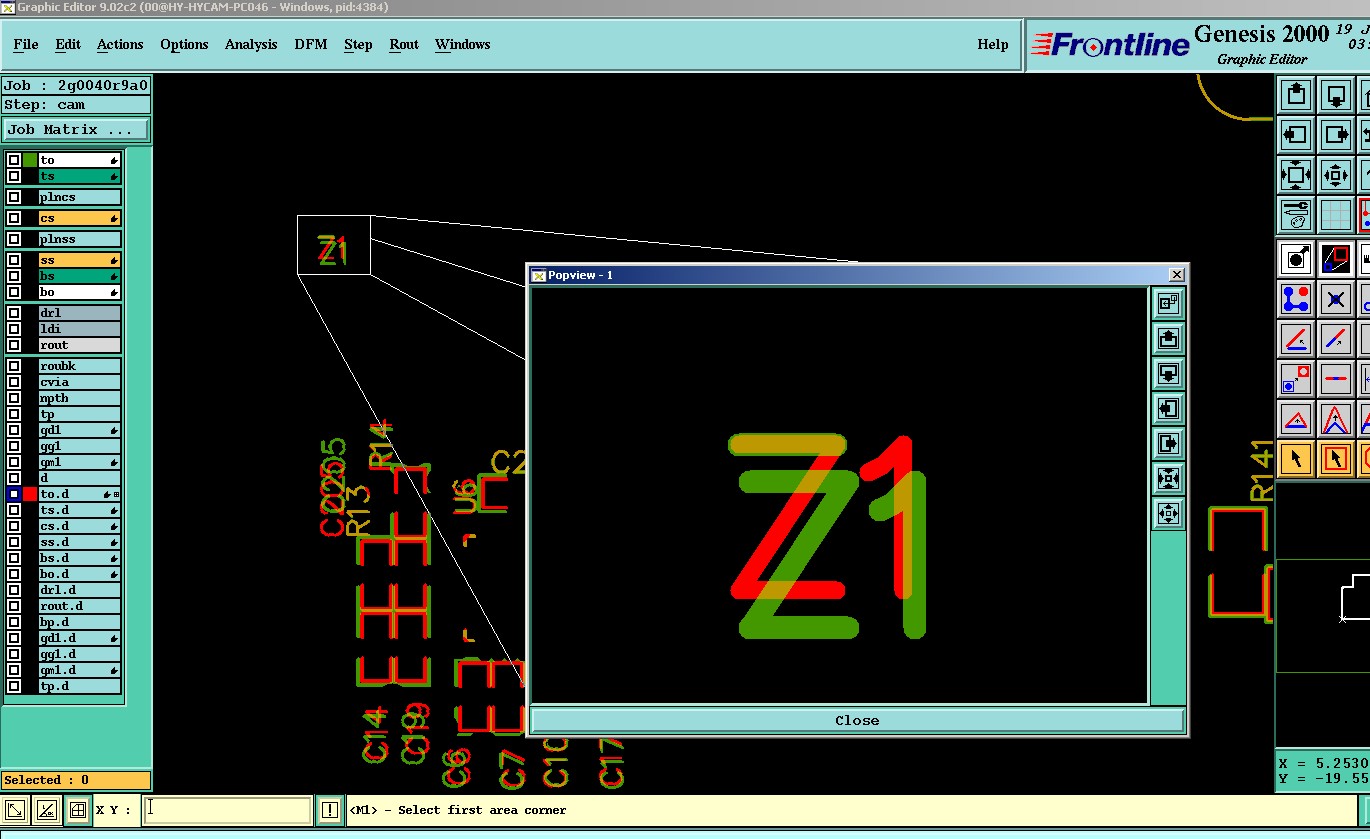Select the red-blue diagonal line tool
Image resolution: width=1370 pixels, height=839 pixels.
1336,339
